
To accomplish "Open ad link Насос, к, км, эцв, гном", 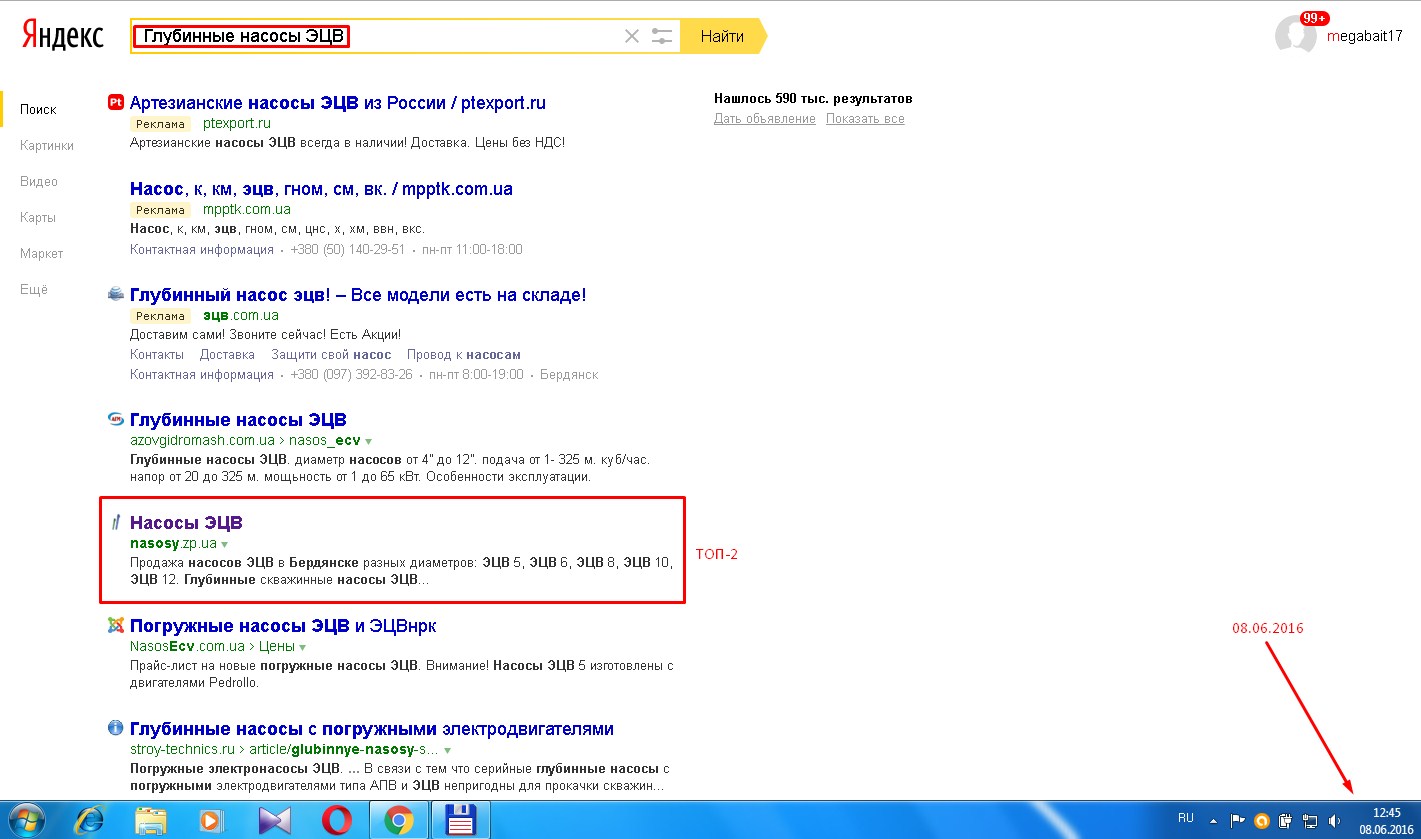I will tap(321, 188).
